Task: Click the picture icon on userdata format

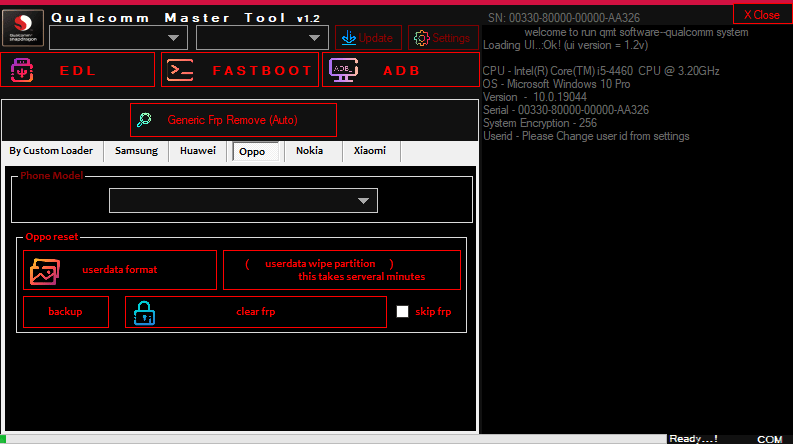Action: tap(45, 271)
